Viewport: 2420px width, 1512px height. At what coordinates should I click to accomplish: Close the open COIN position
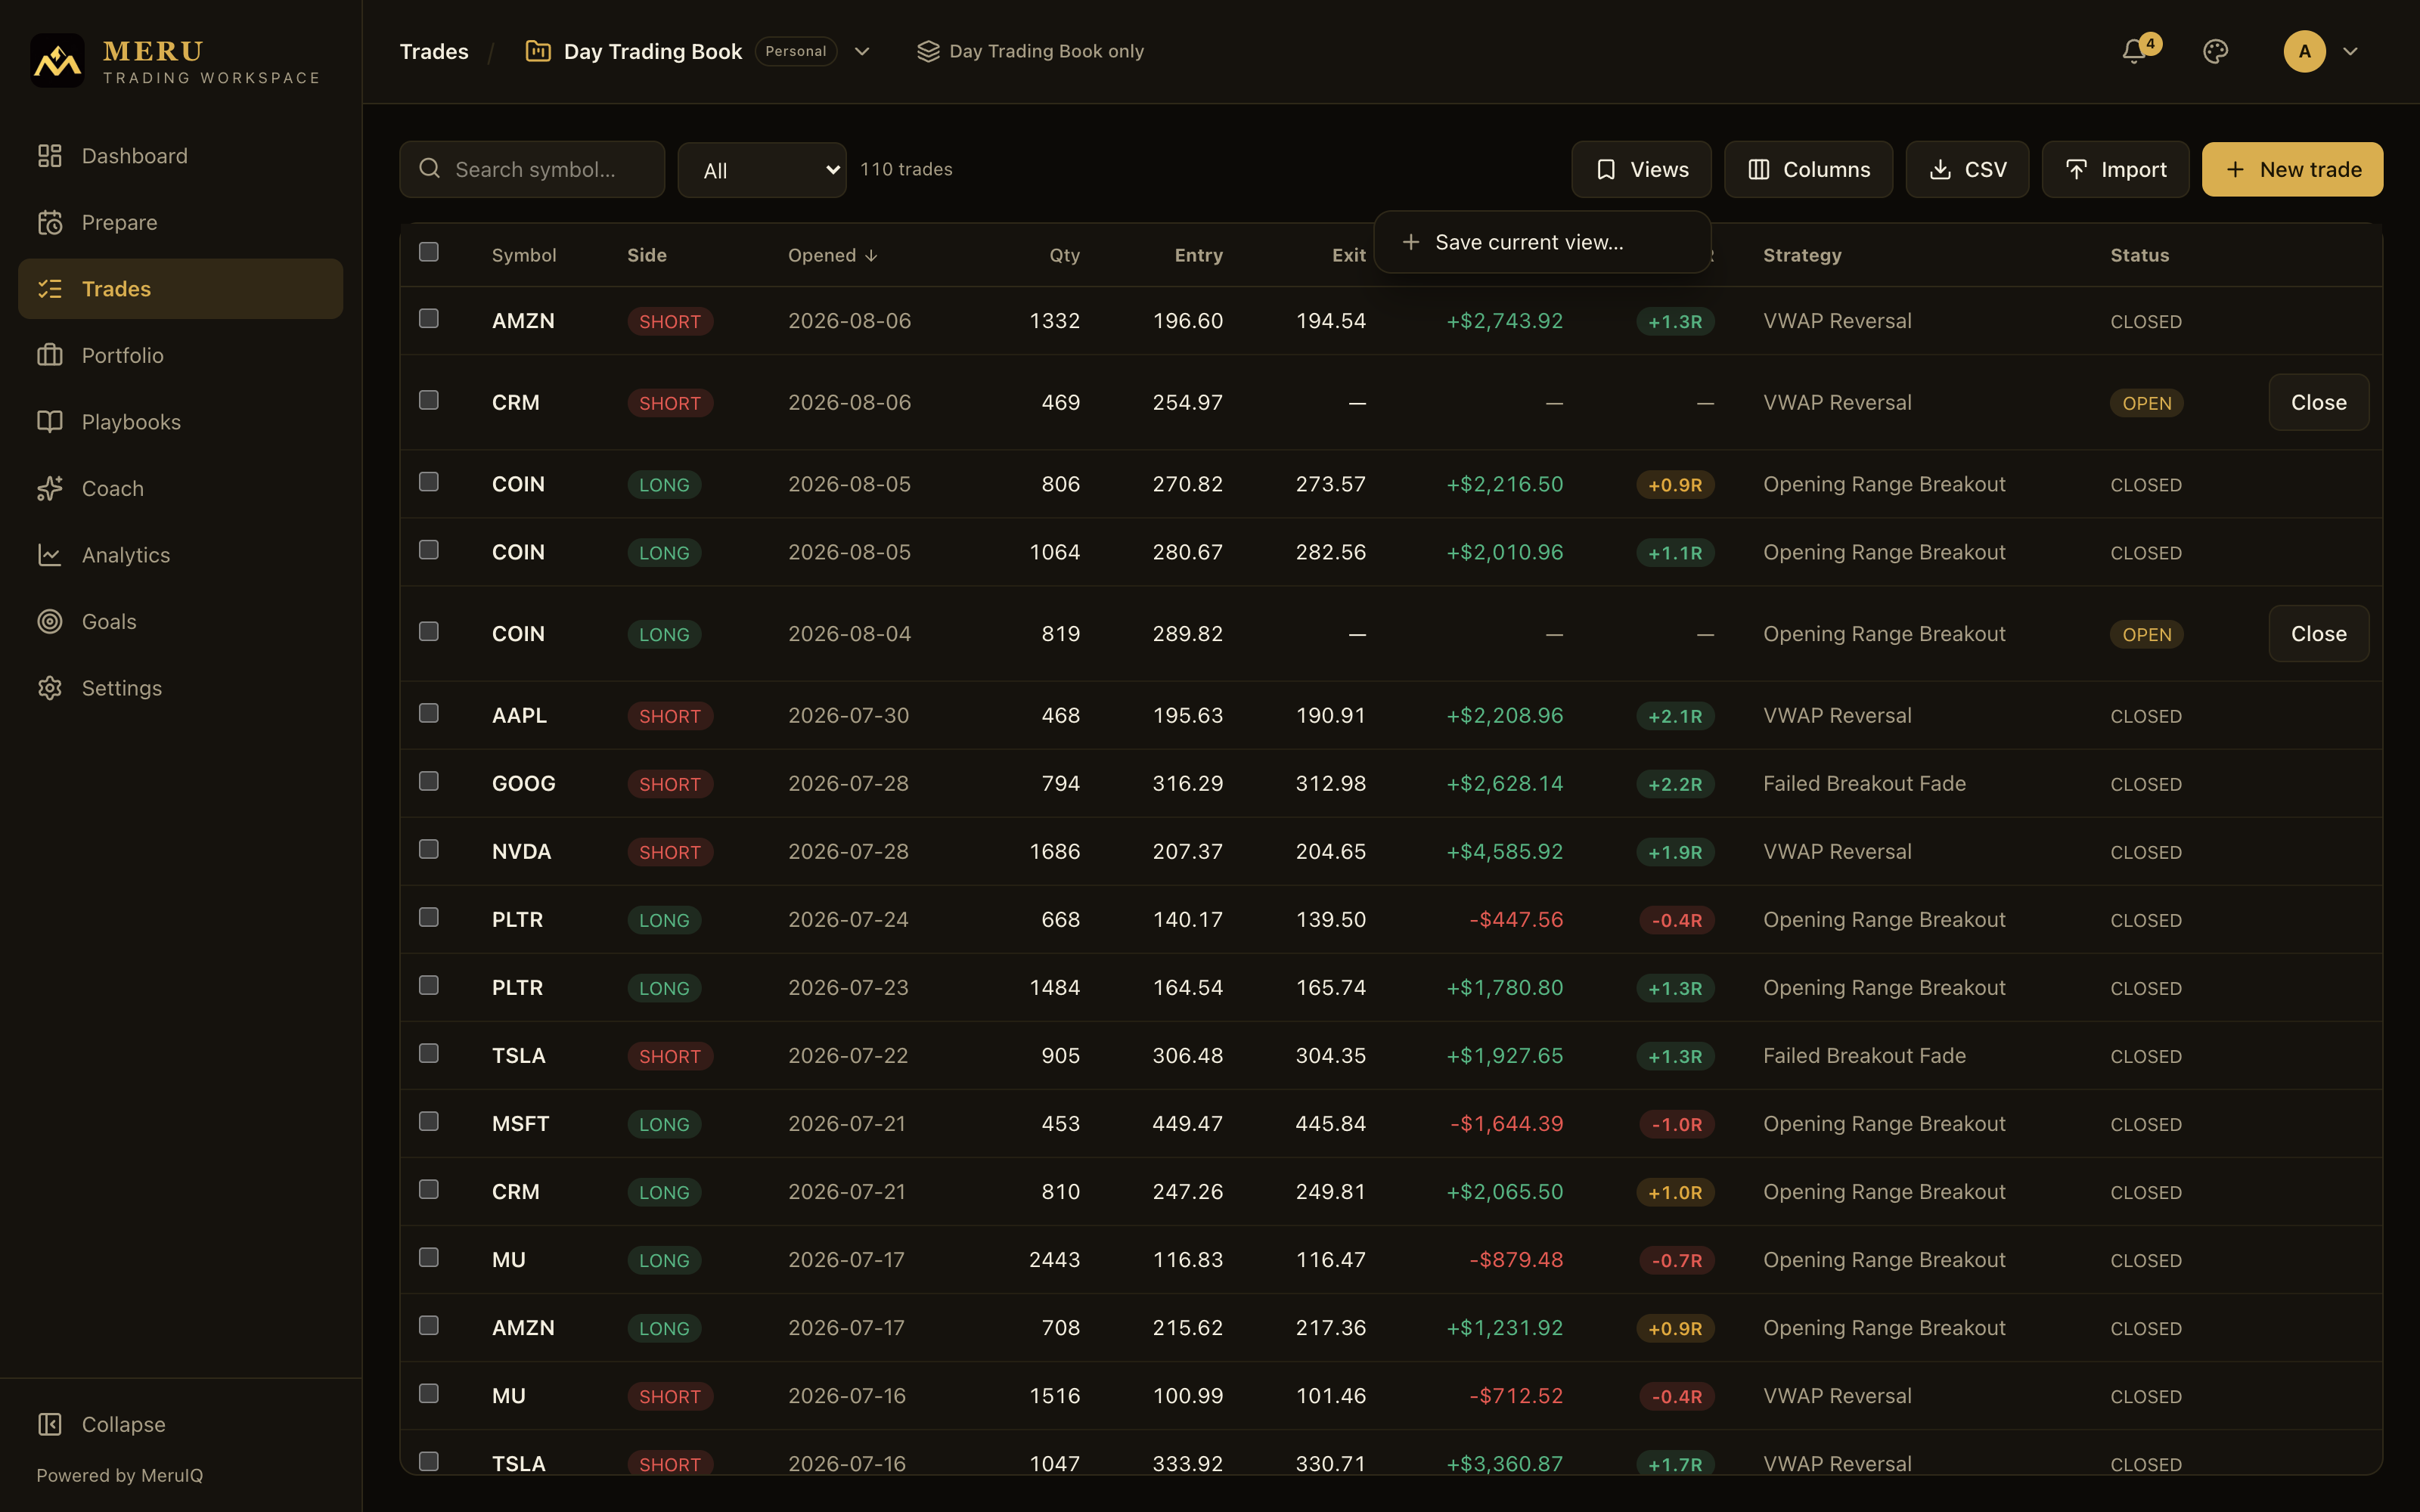tap(2318, 634)
